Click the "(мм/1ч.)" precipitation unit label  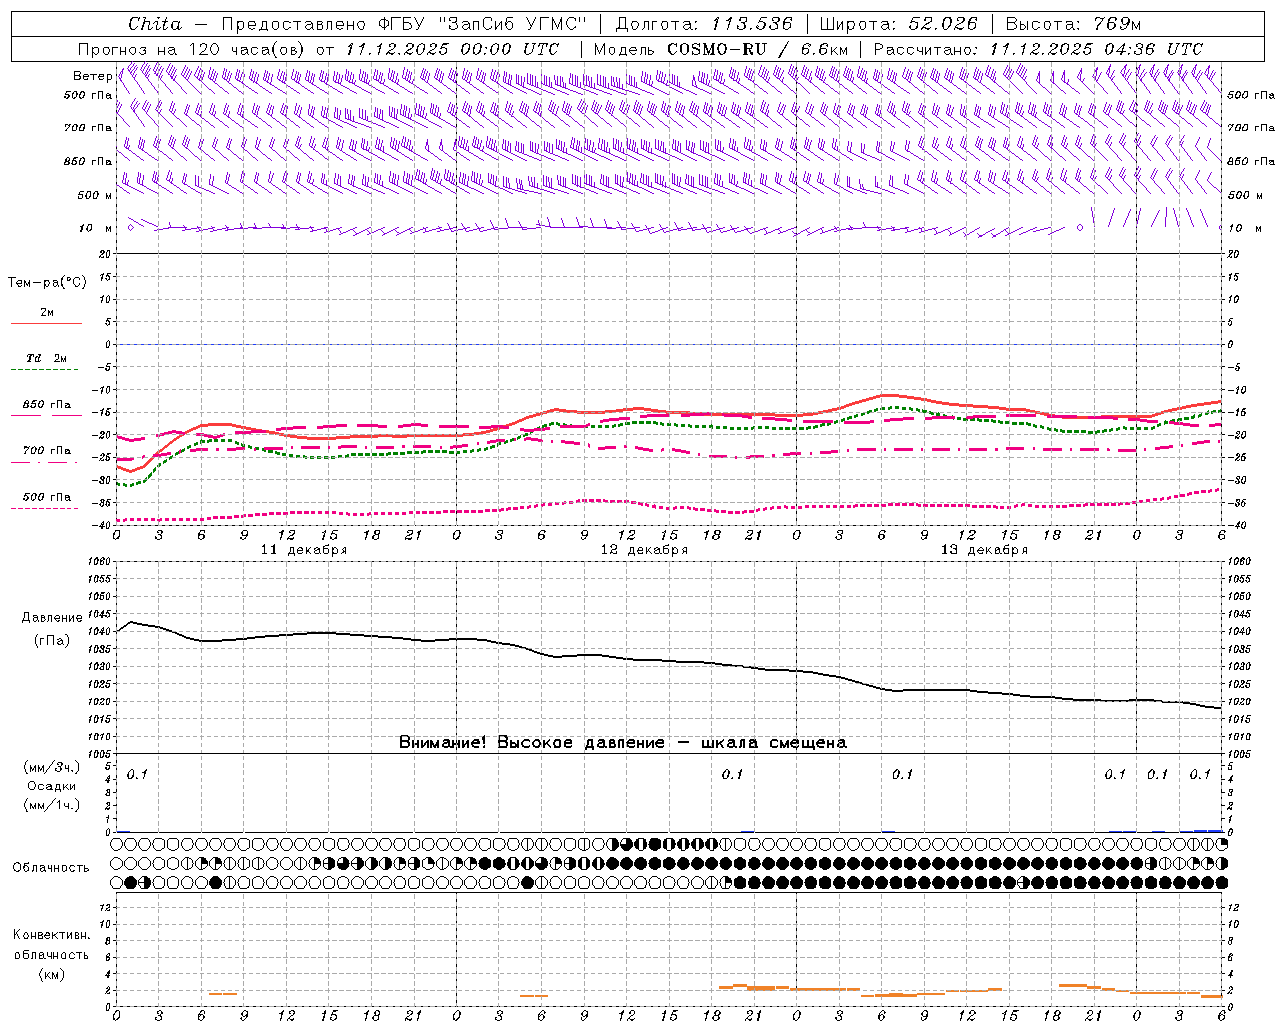point(52,805)
